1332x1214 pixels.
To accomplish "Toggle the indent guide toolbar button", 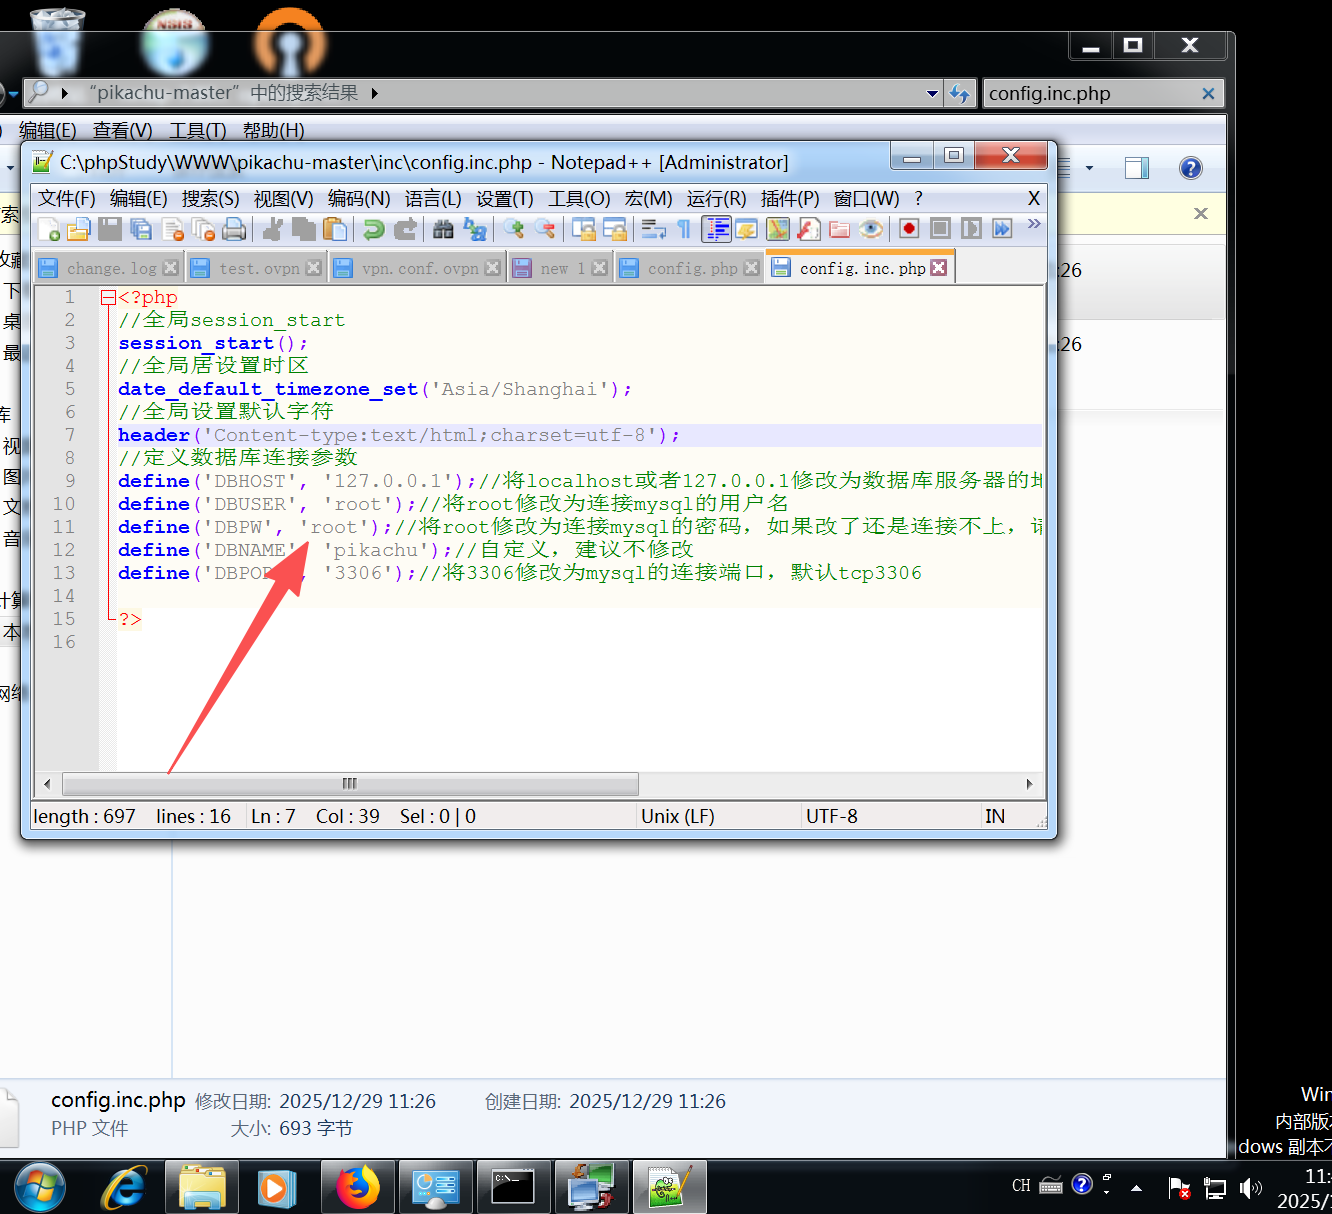I will (716, 229).
